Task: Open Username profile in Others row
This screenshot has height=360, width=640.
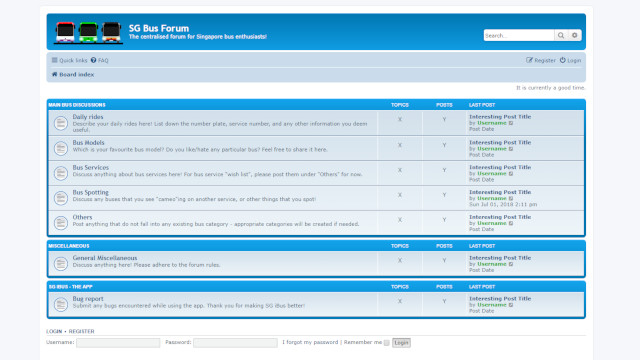Action: click(x=492, y=223)
